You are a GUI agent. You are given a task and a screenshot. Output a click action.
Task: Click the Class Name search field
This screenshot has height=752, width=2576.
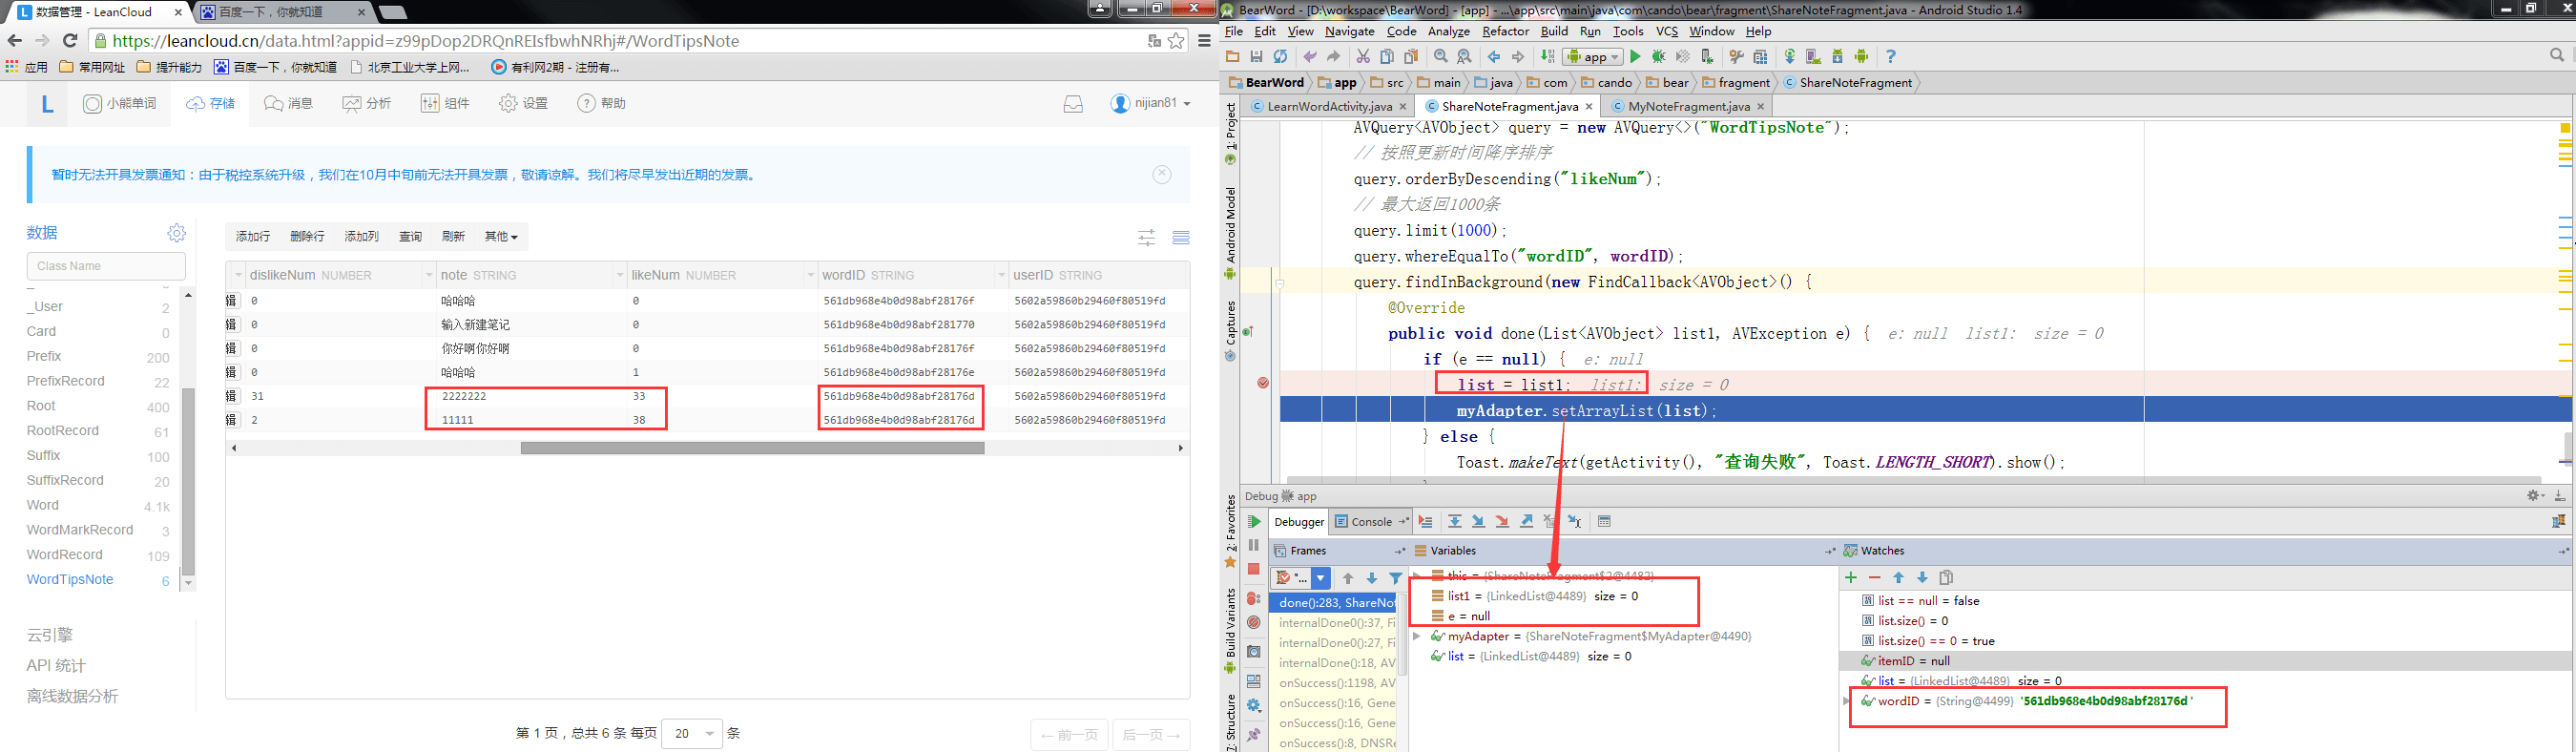[x=106, y=266]
